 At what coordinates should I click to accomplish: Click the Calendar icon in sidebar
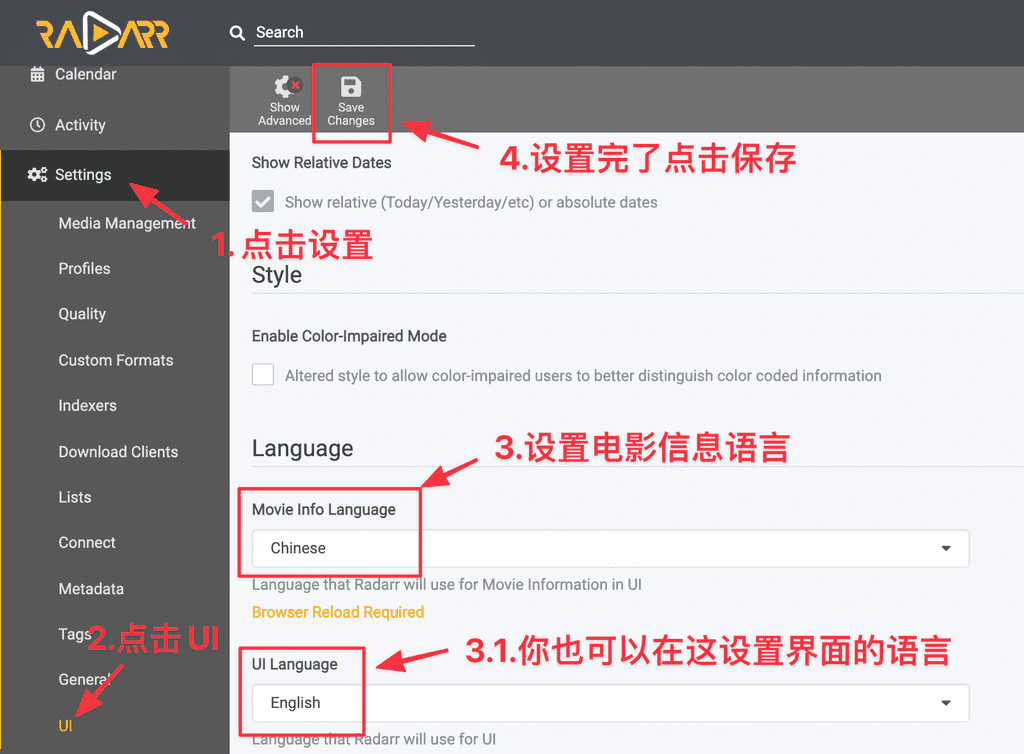(38, 74)
